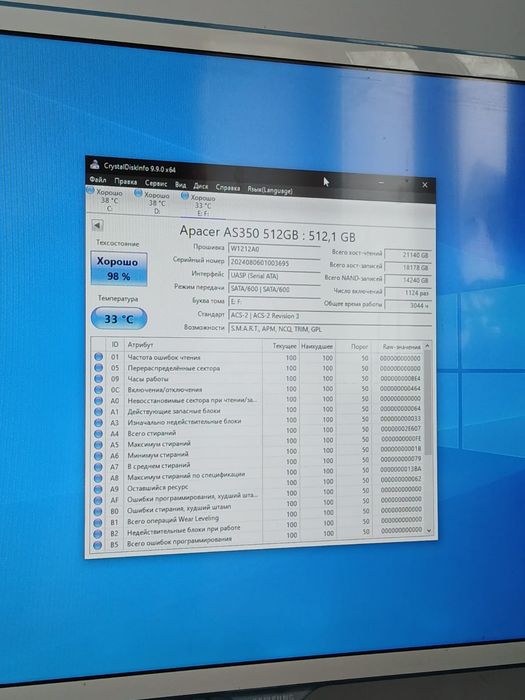Click the status icon for attribute A9

pyautogui.click(x=99, y=489)
